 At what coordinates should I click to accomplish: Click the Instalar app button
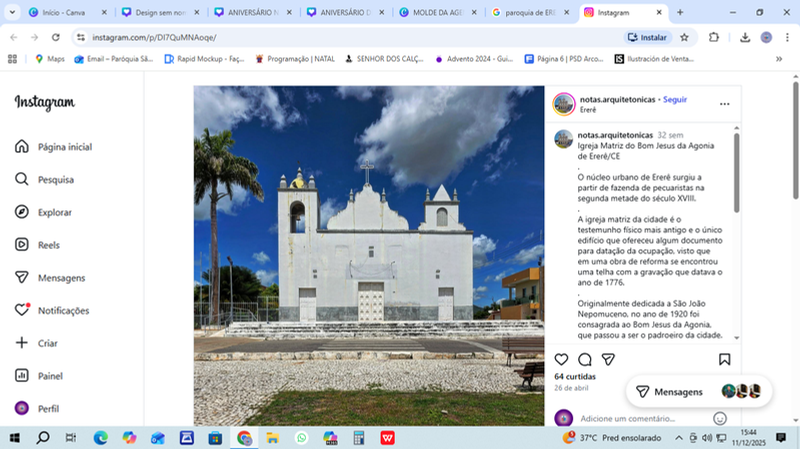pos(647,37)
